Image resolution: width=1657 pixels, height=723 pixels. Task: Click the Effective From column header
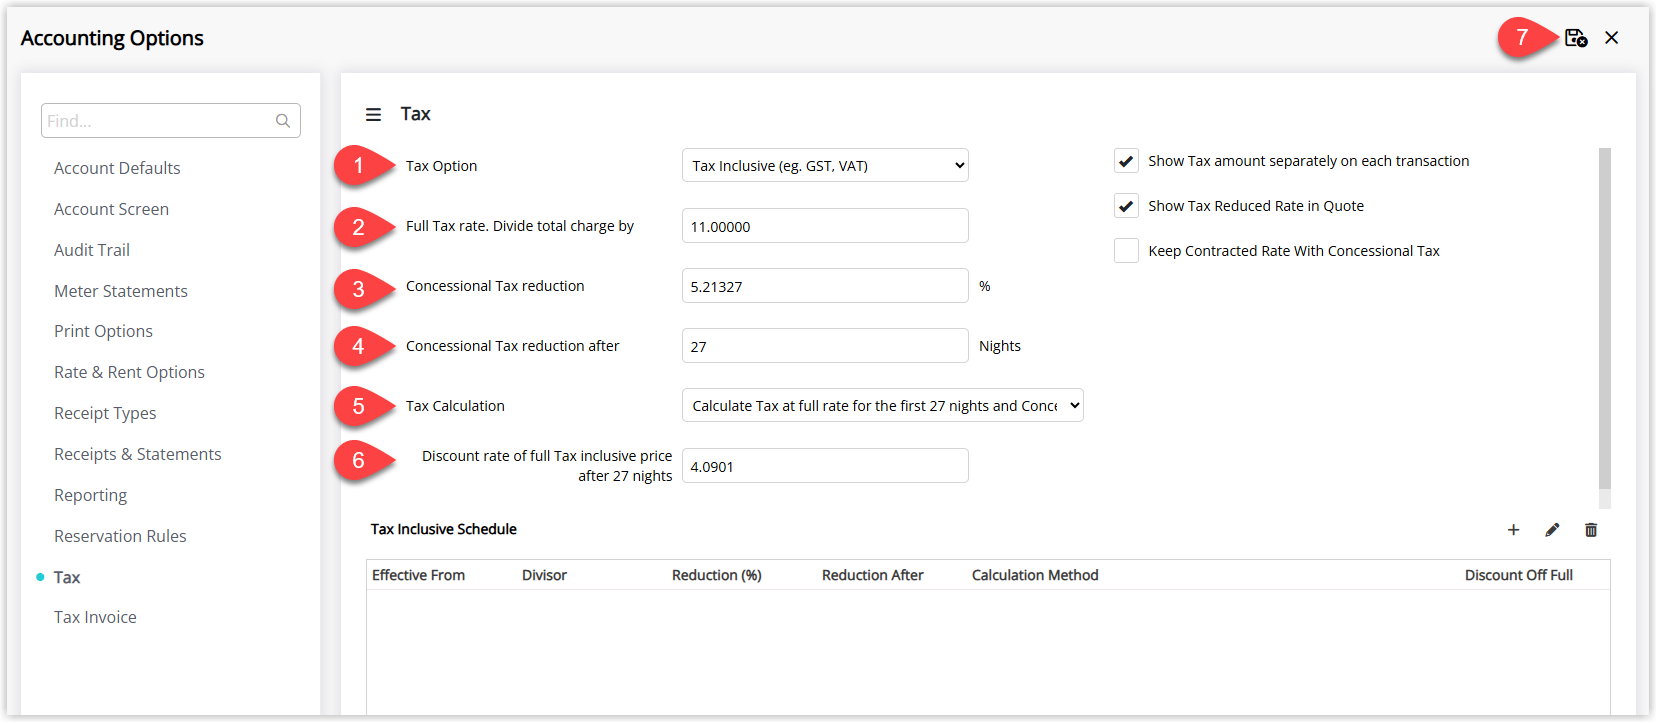[x=418, y=575]
